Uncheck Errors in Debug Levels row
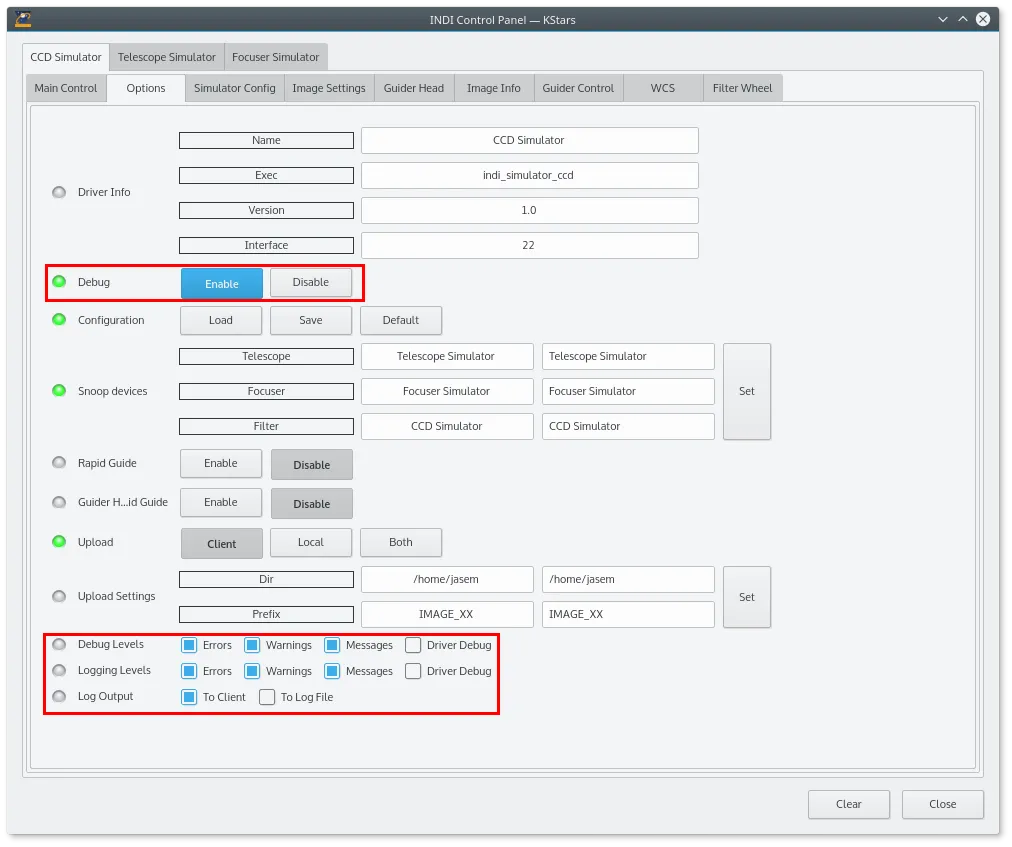Image resolution: width=1012 pixels, height=847 pixels. [x=189, y=645]
